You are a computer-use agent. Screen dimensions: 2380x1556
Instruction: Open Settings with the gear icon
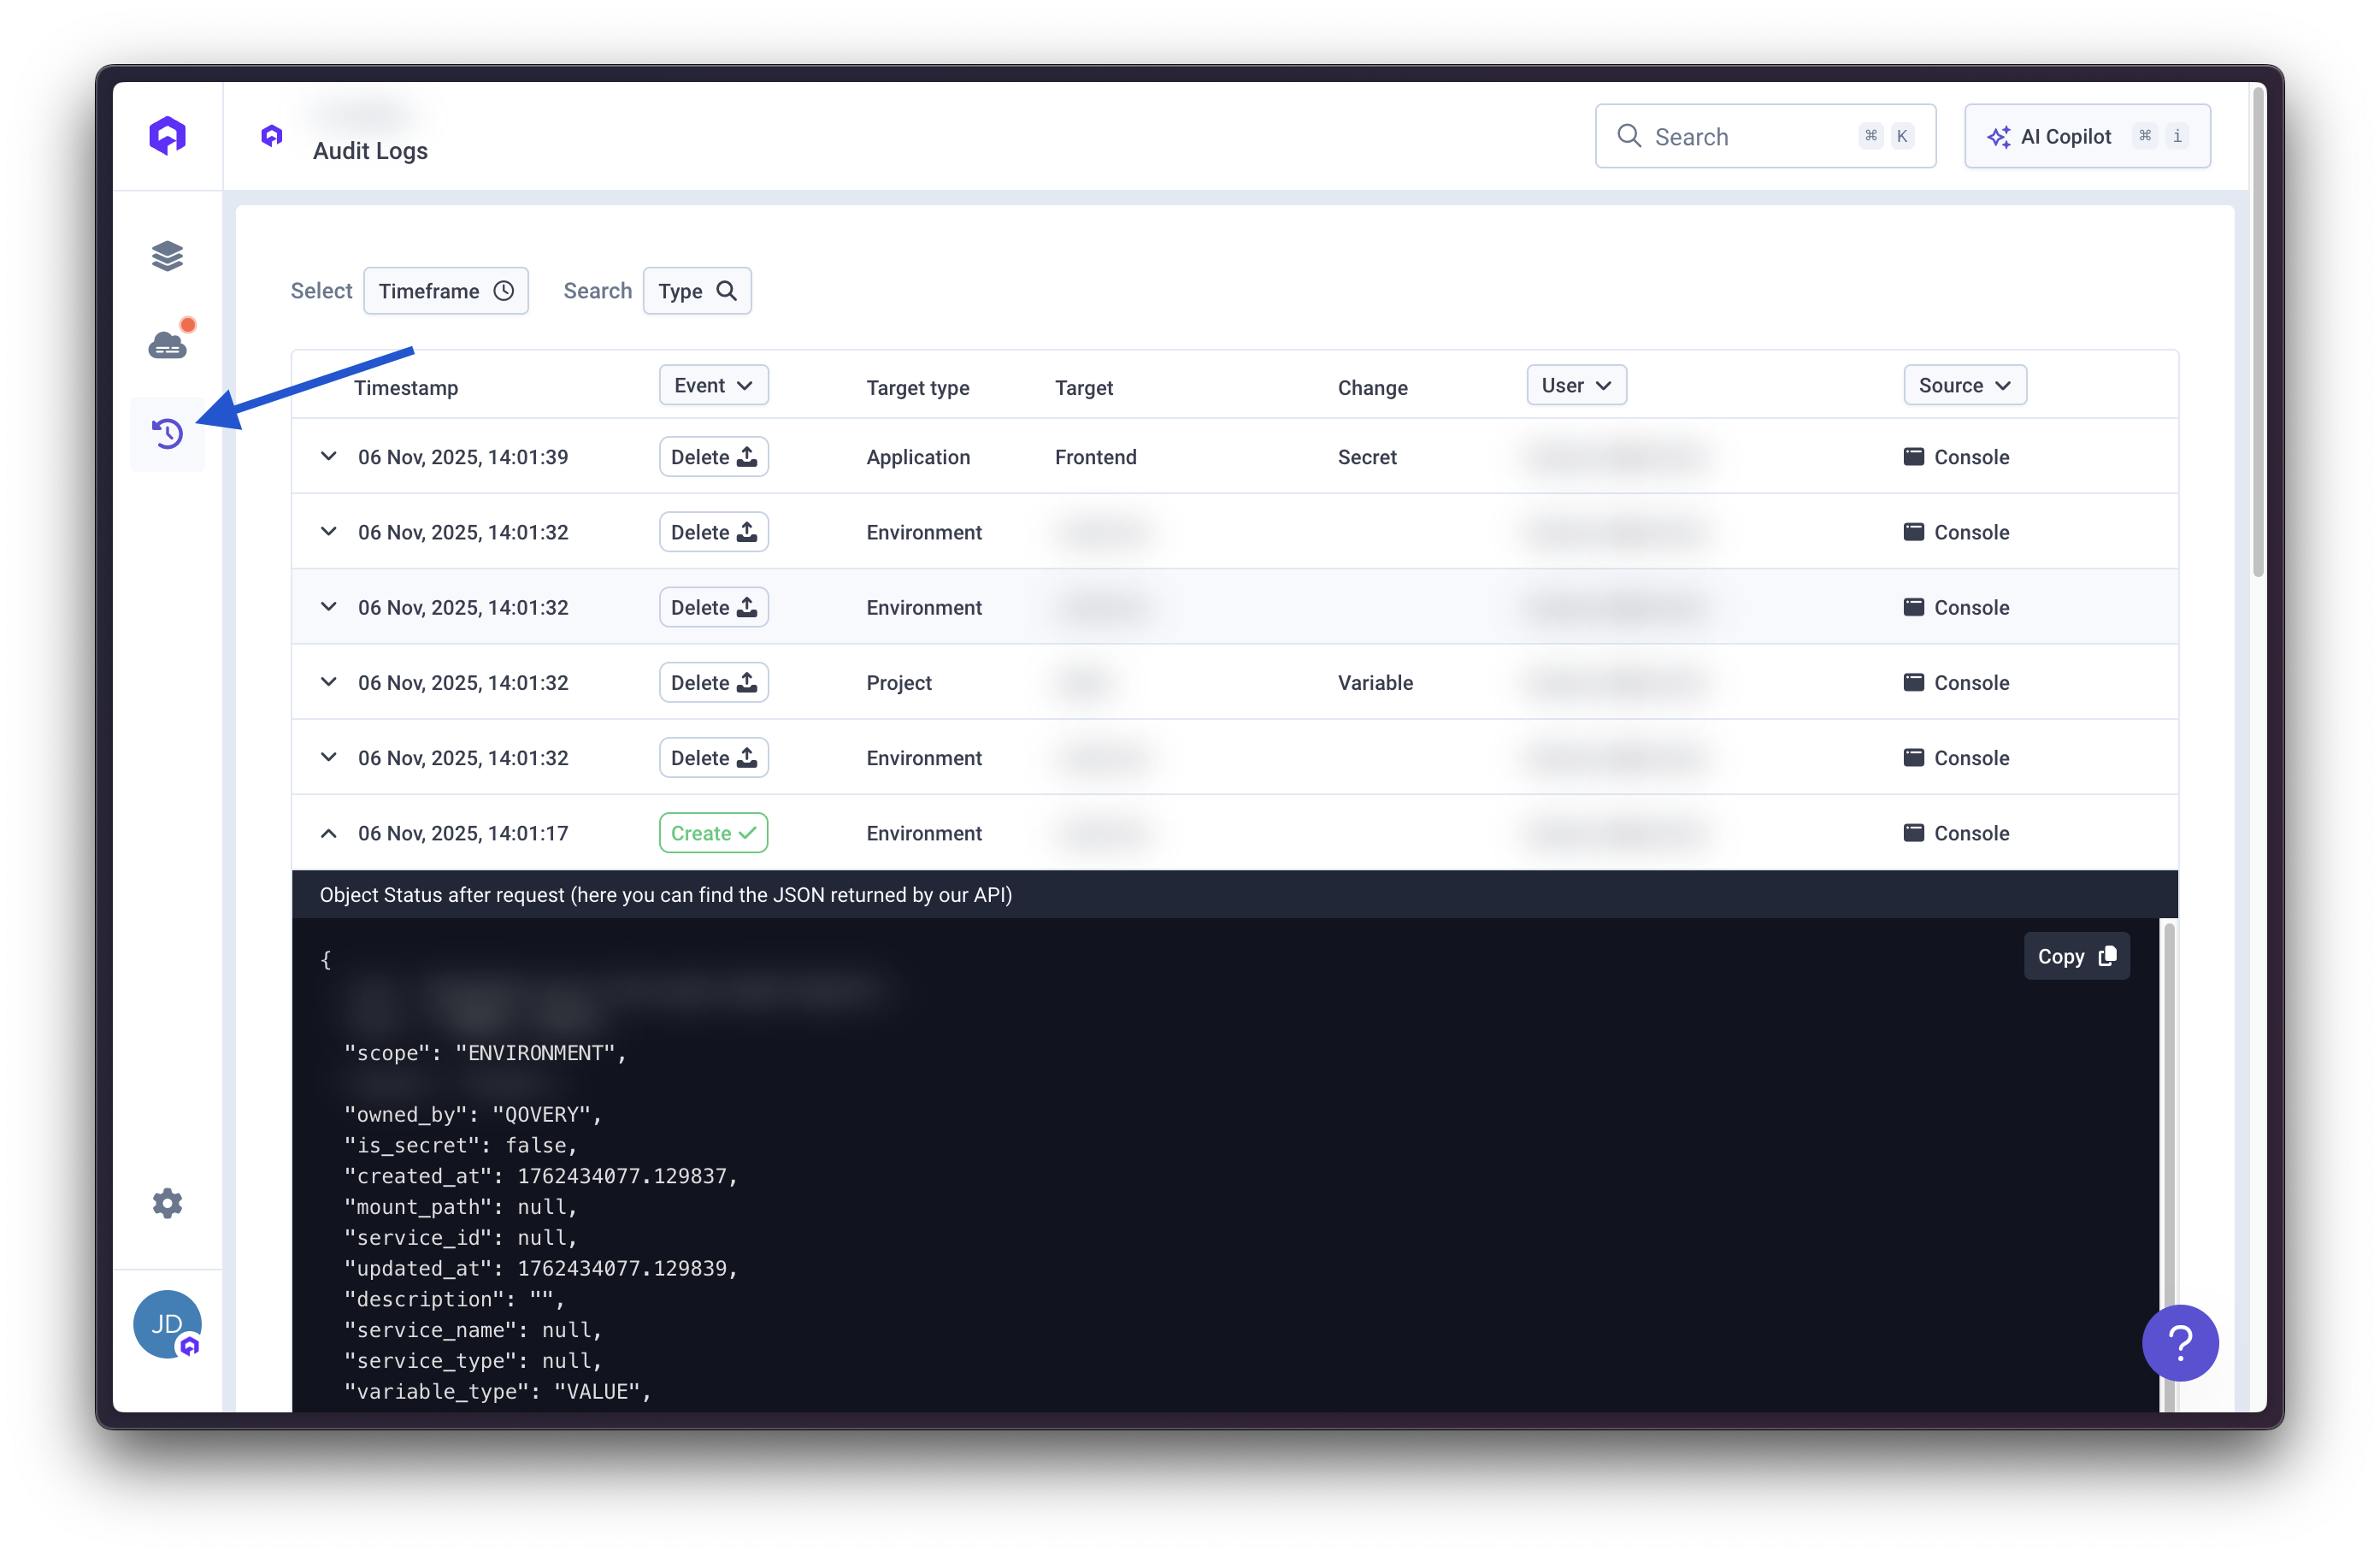point(167,1203)
